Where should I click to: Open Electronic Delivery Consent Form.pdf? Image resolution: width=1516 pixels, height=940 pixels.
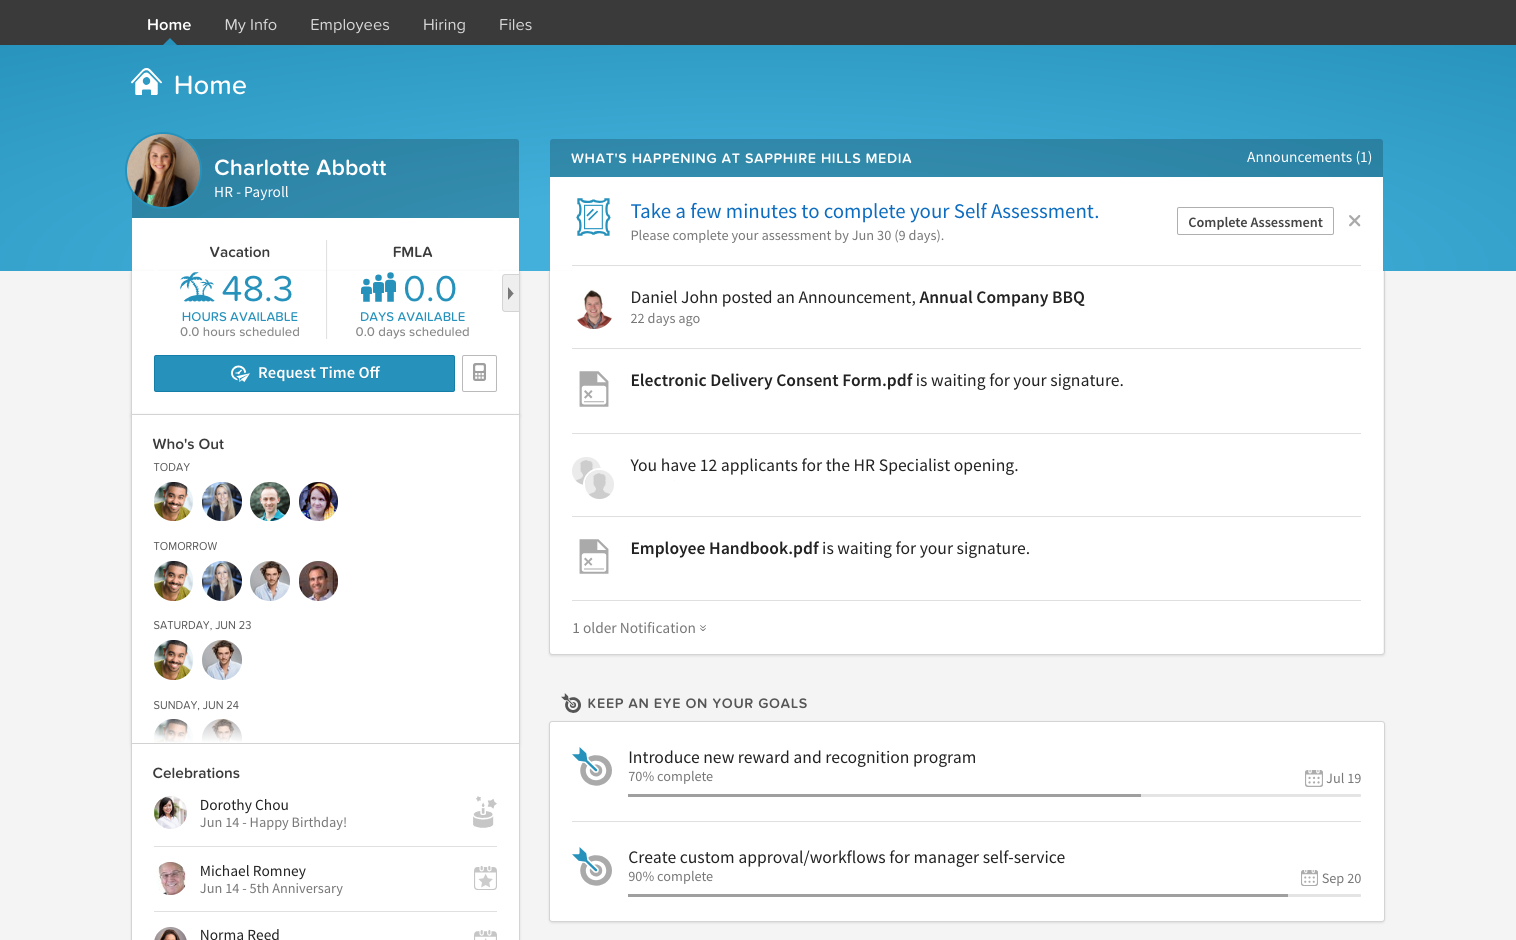click(771, 380)
